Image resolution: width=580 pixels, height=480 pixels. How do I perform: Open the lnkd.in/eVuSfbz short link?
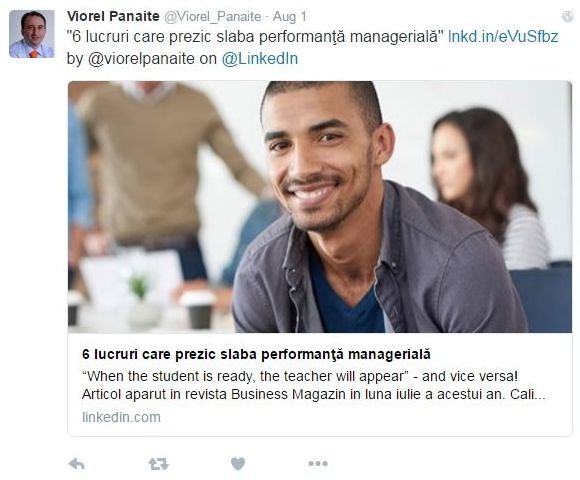[x=503, y=37]
